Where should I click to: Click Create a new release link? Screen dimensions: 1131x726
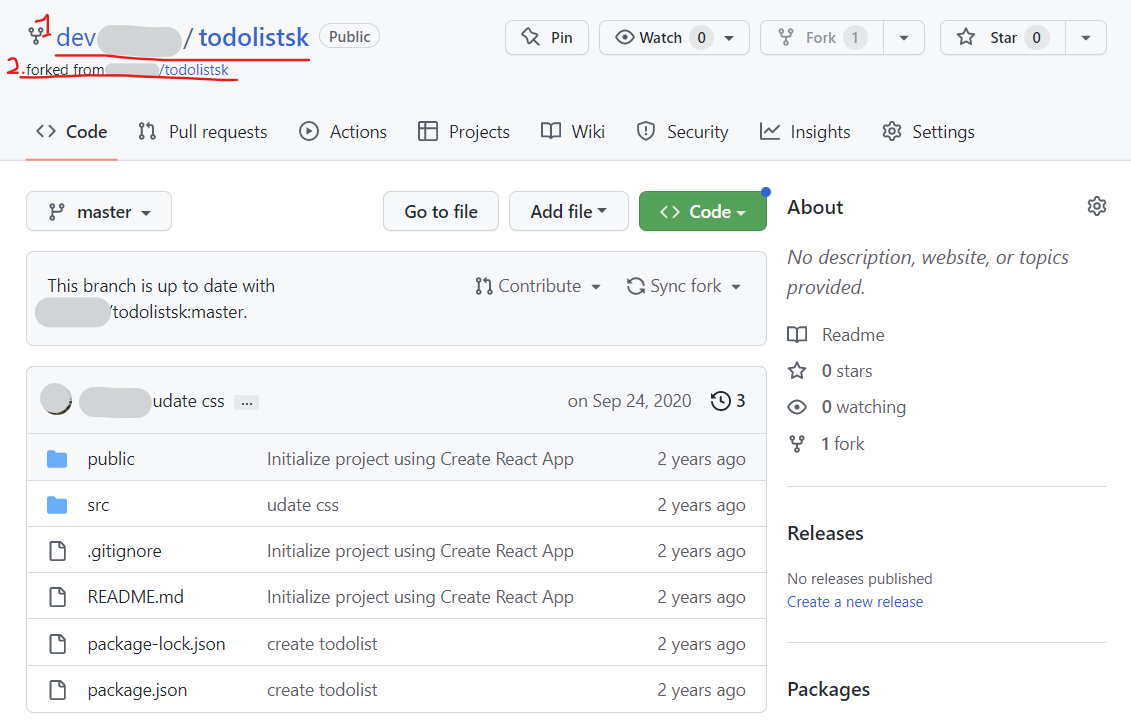click(855, 602)
